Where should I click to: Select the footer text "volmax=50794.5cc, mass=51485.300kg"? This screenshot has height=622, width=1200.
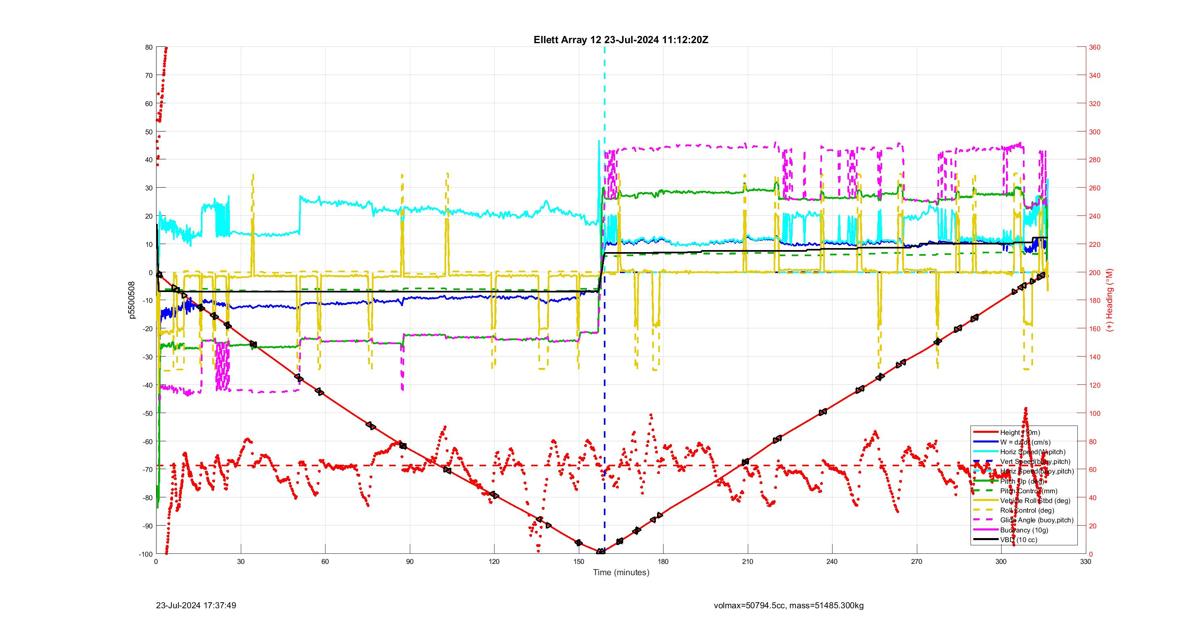pos(789,605)
